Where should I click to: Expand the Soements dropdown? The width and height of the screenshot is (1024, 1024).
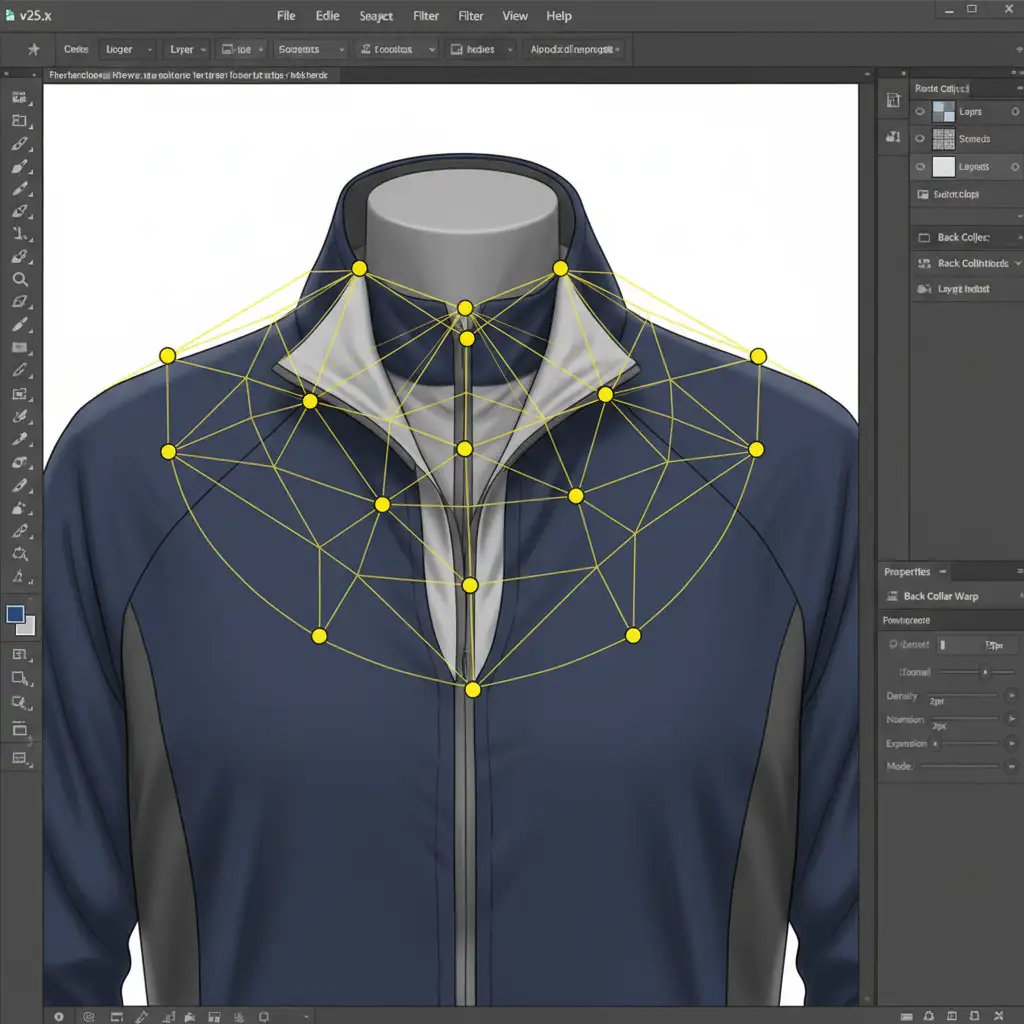pyautogui.click(x=311, y=49)
